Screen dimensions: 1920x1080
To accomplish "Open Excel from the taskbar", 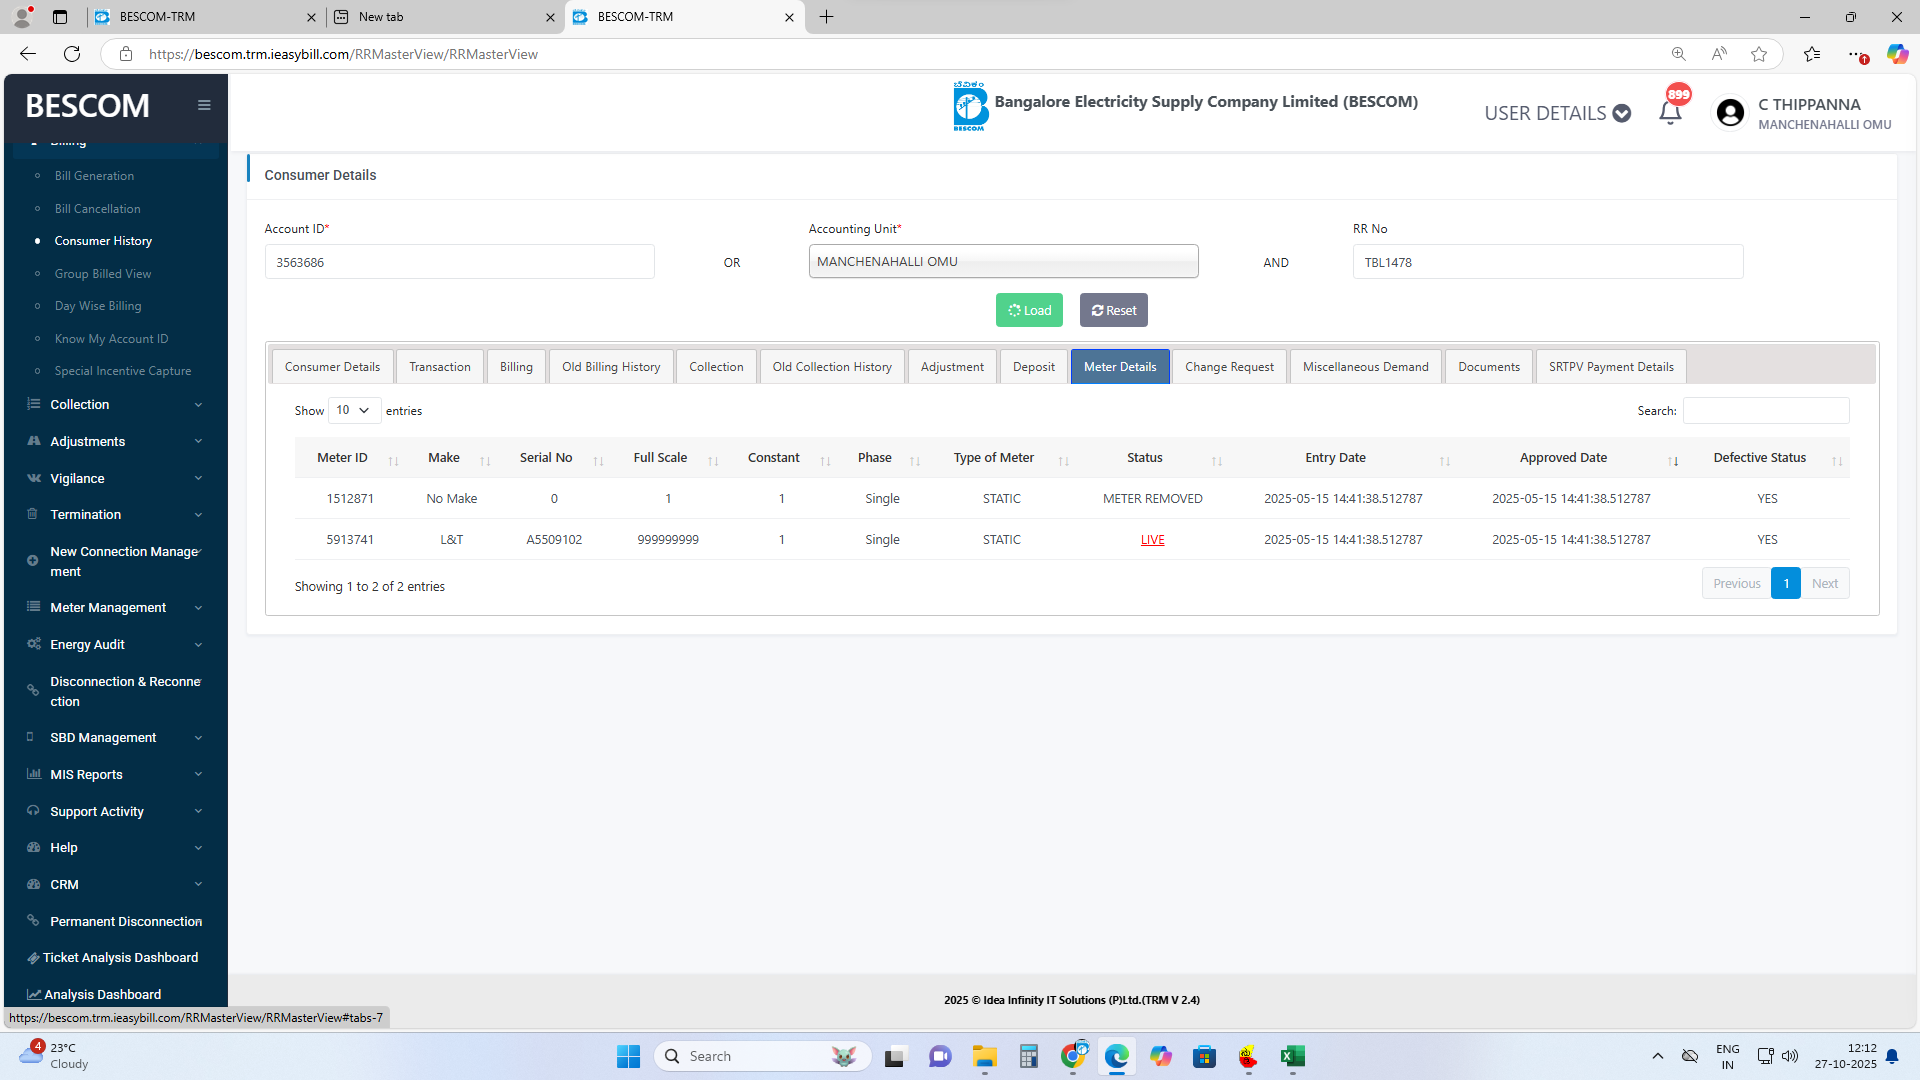I will tap(1292, 1056).
